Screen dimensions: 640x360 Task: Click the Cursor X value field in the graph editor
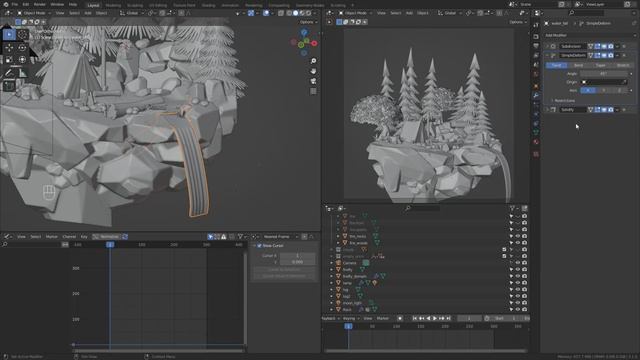coord(297,256)
